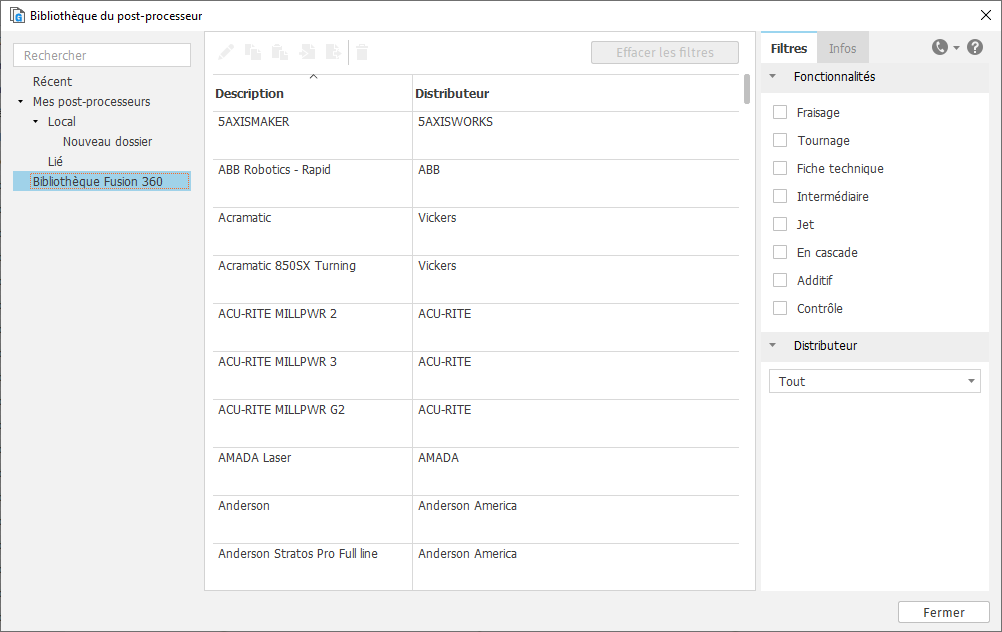The image size is (1002, 632).
Task: Open the Distributeur Tout dropdown
Action: [x=874, y=382]
